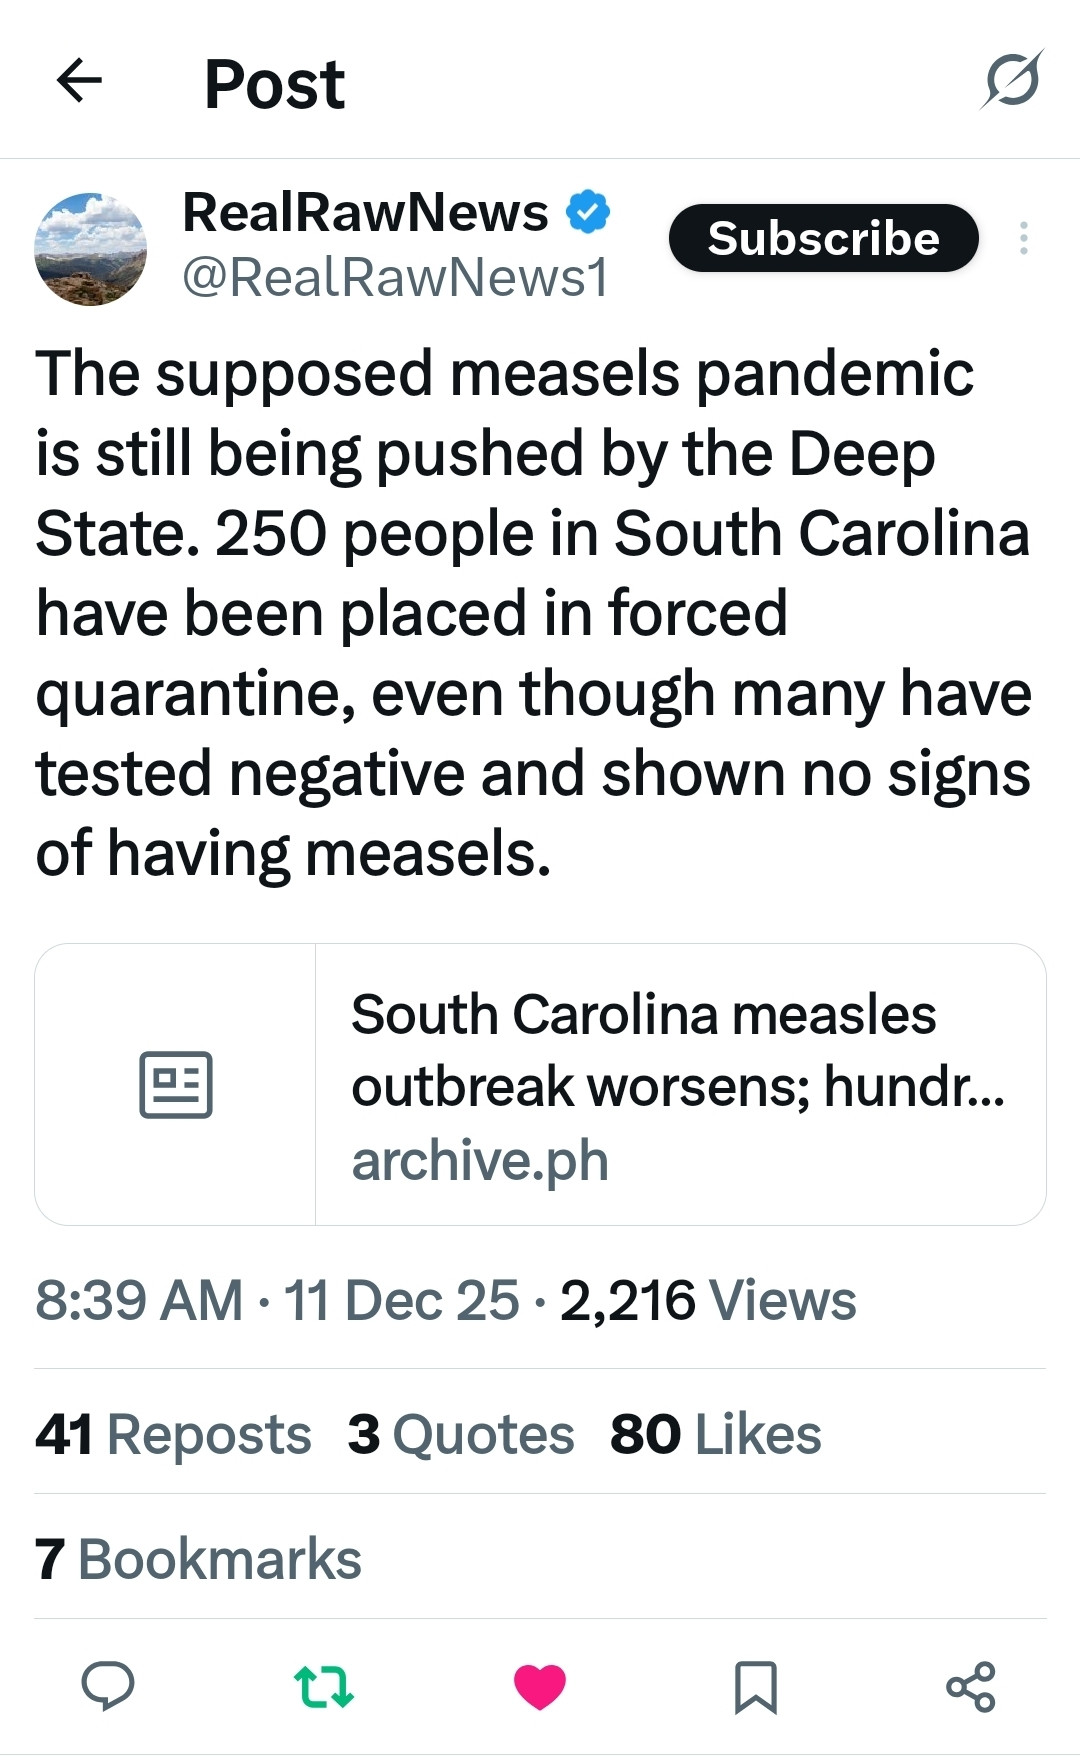
Task: Toggle bookmark icon for this post
Action: 756,1685
